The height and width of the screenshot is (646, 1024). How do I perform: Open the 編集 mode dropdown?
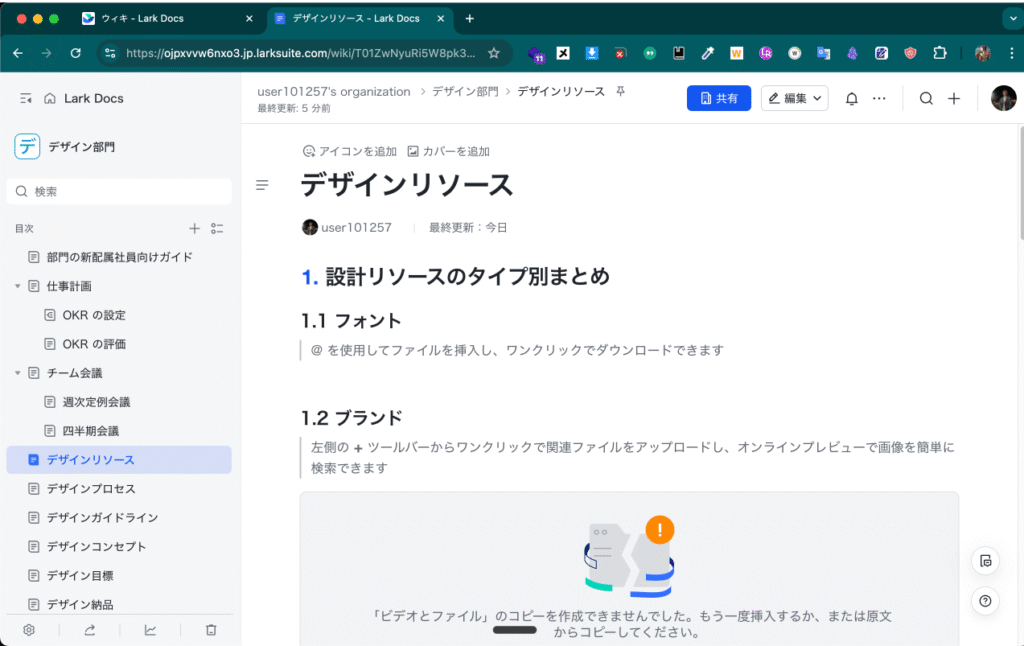click(x=794, y=98)
